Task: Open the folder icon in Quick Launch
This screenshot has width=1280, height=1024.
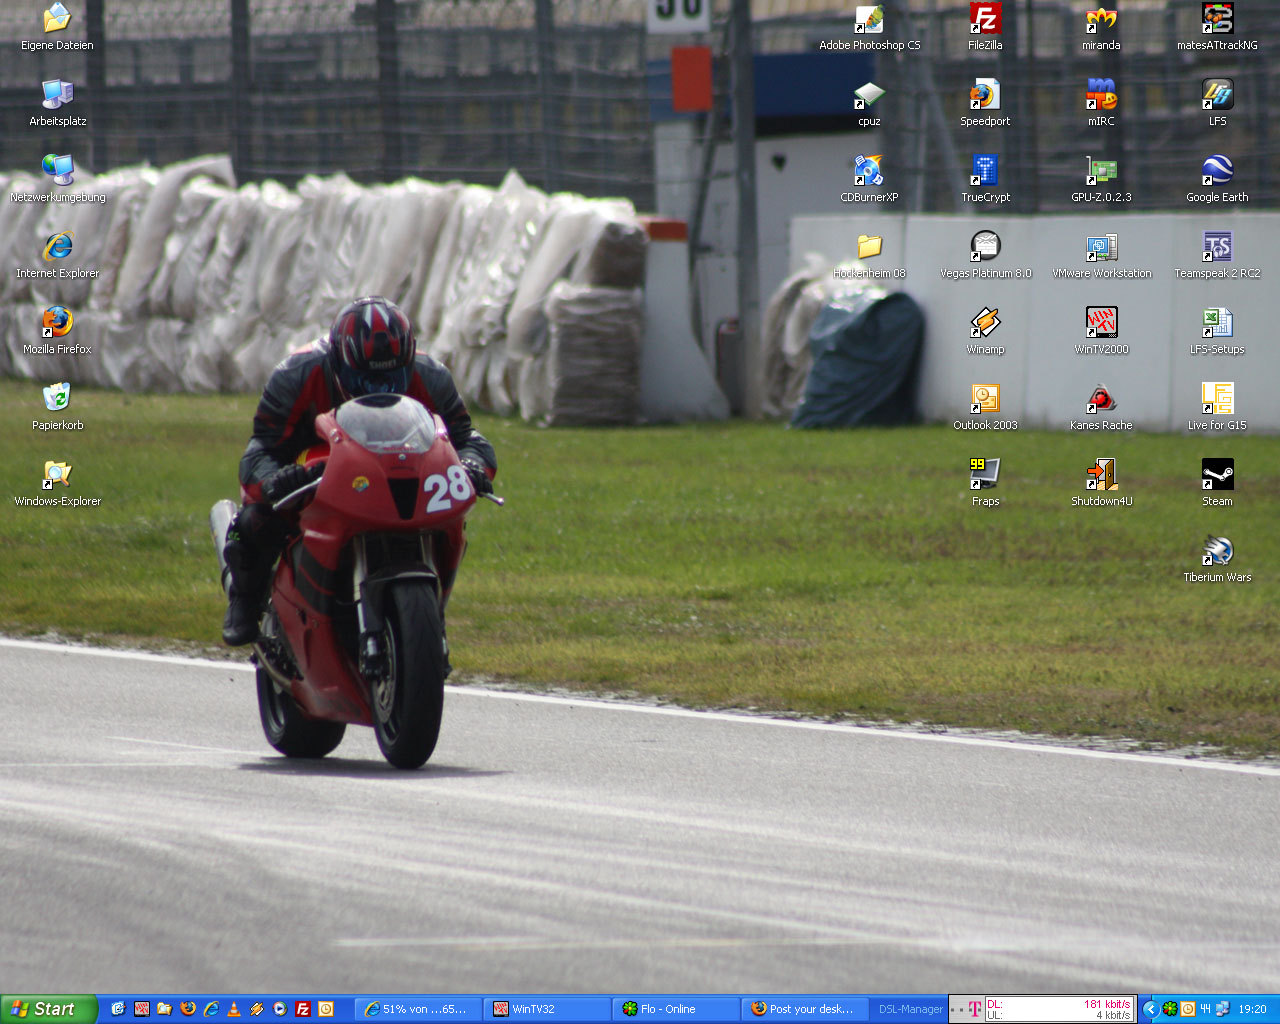Action: coord(165,1009)
